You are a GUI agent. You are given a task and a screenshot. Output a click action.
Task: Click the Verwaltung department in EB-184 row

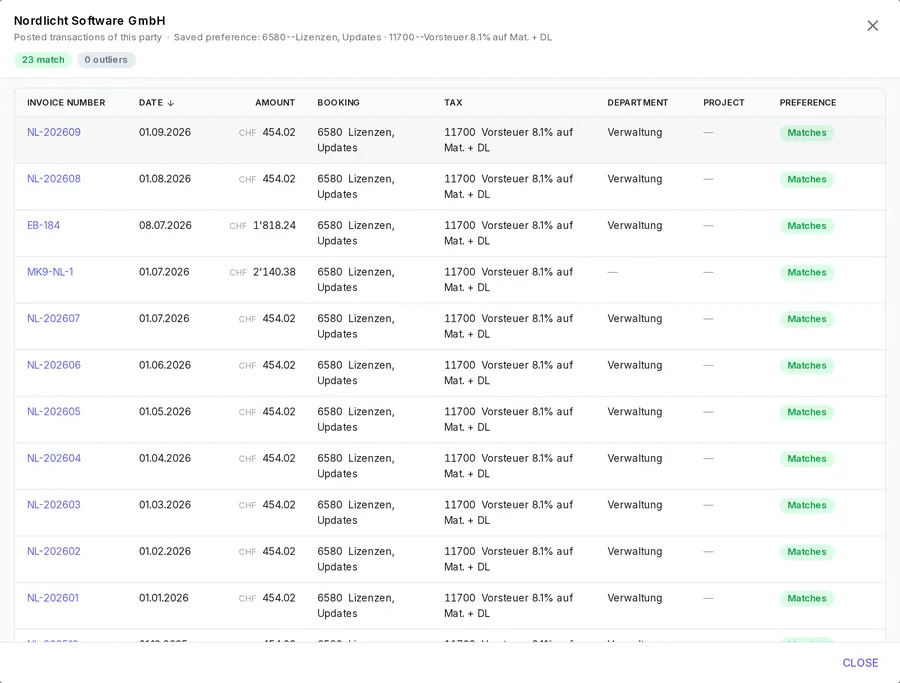pyautogui.click(x=635, y=225)
